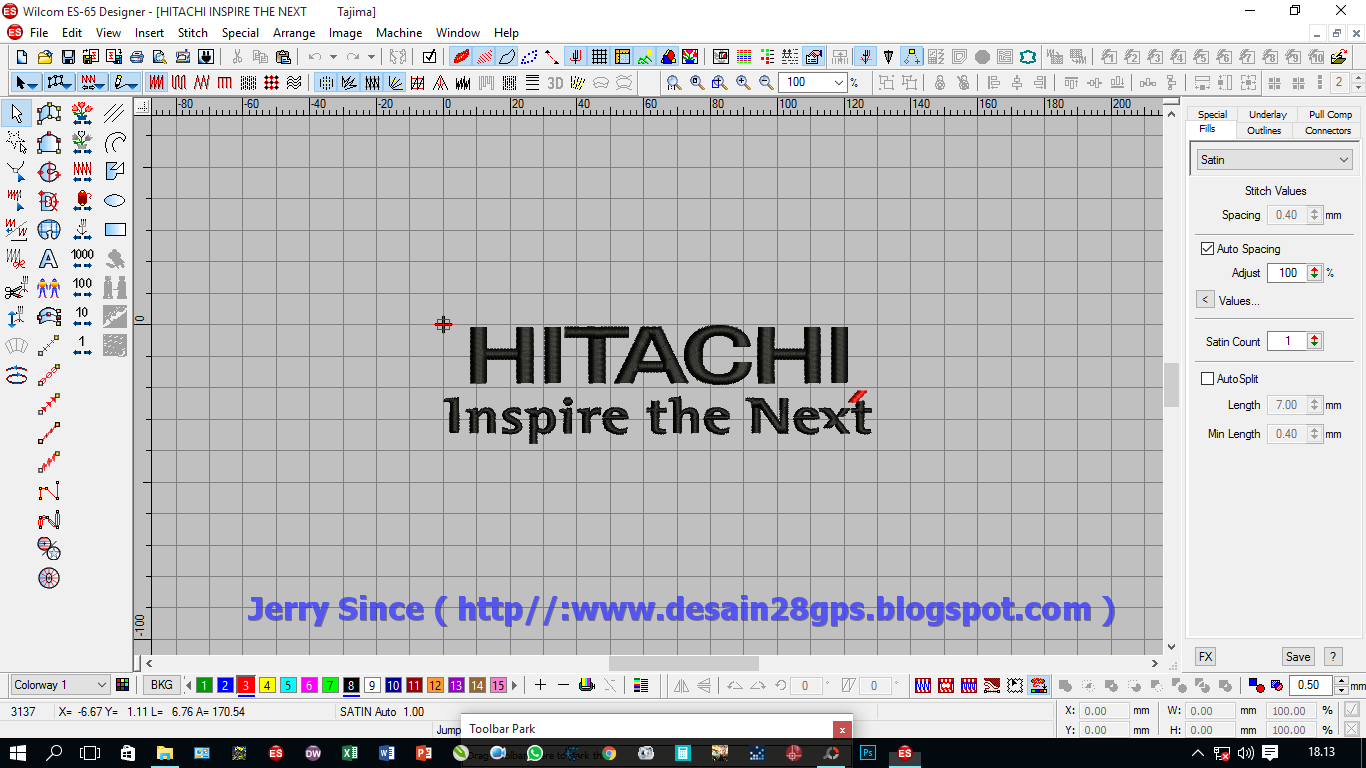Screen dimensions: 1366x768
Task: Click the New design icon
Action: pos(22,57)
